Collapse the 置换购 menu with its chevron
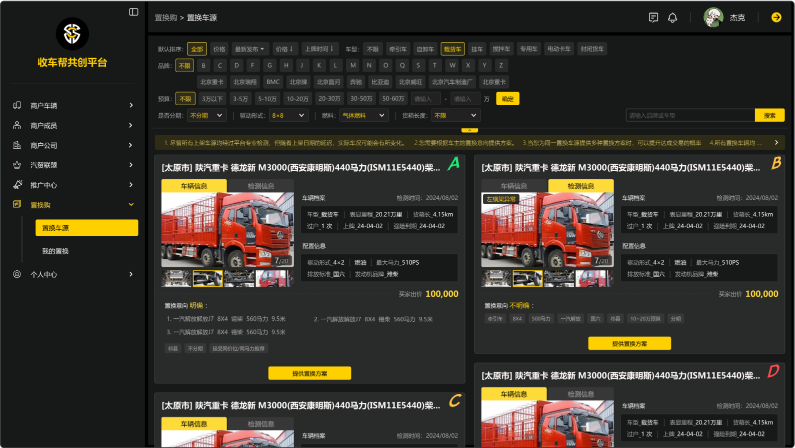 [x=131, y=205]
